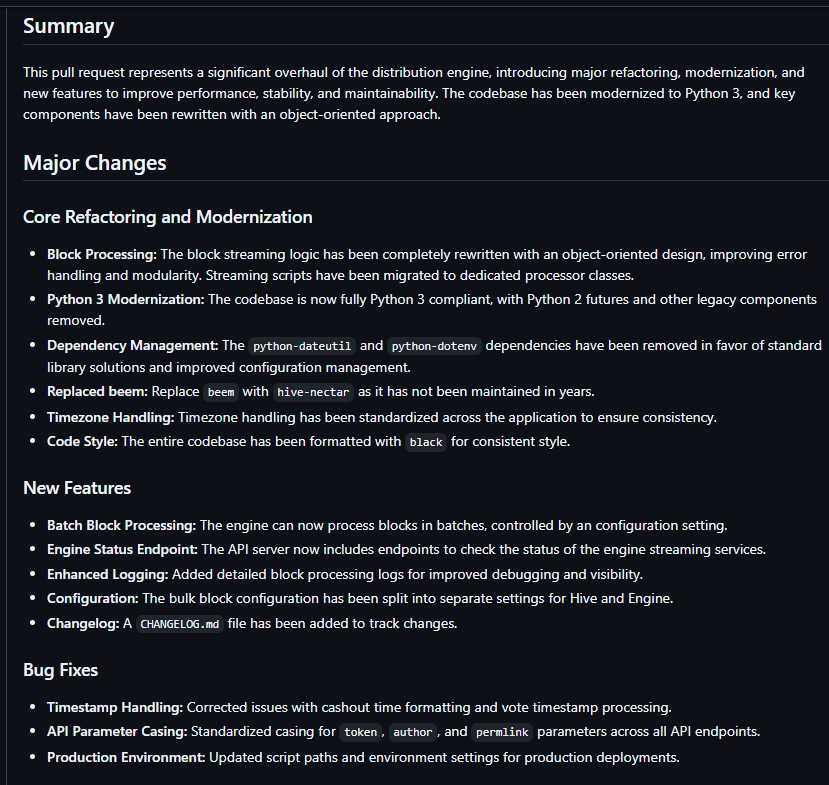Click the New Features heading
The height and width of the screenshot is (785, 829).
77,488
